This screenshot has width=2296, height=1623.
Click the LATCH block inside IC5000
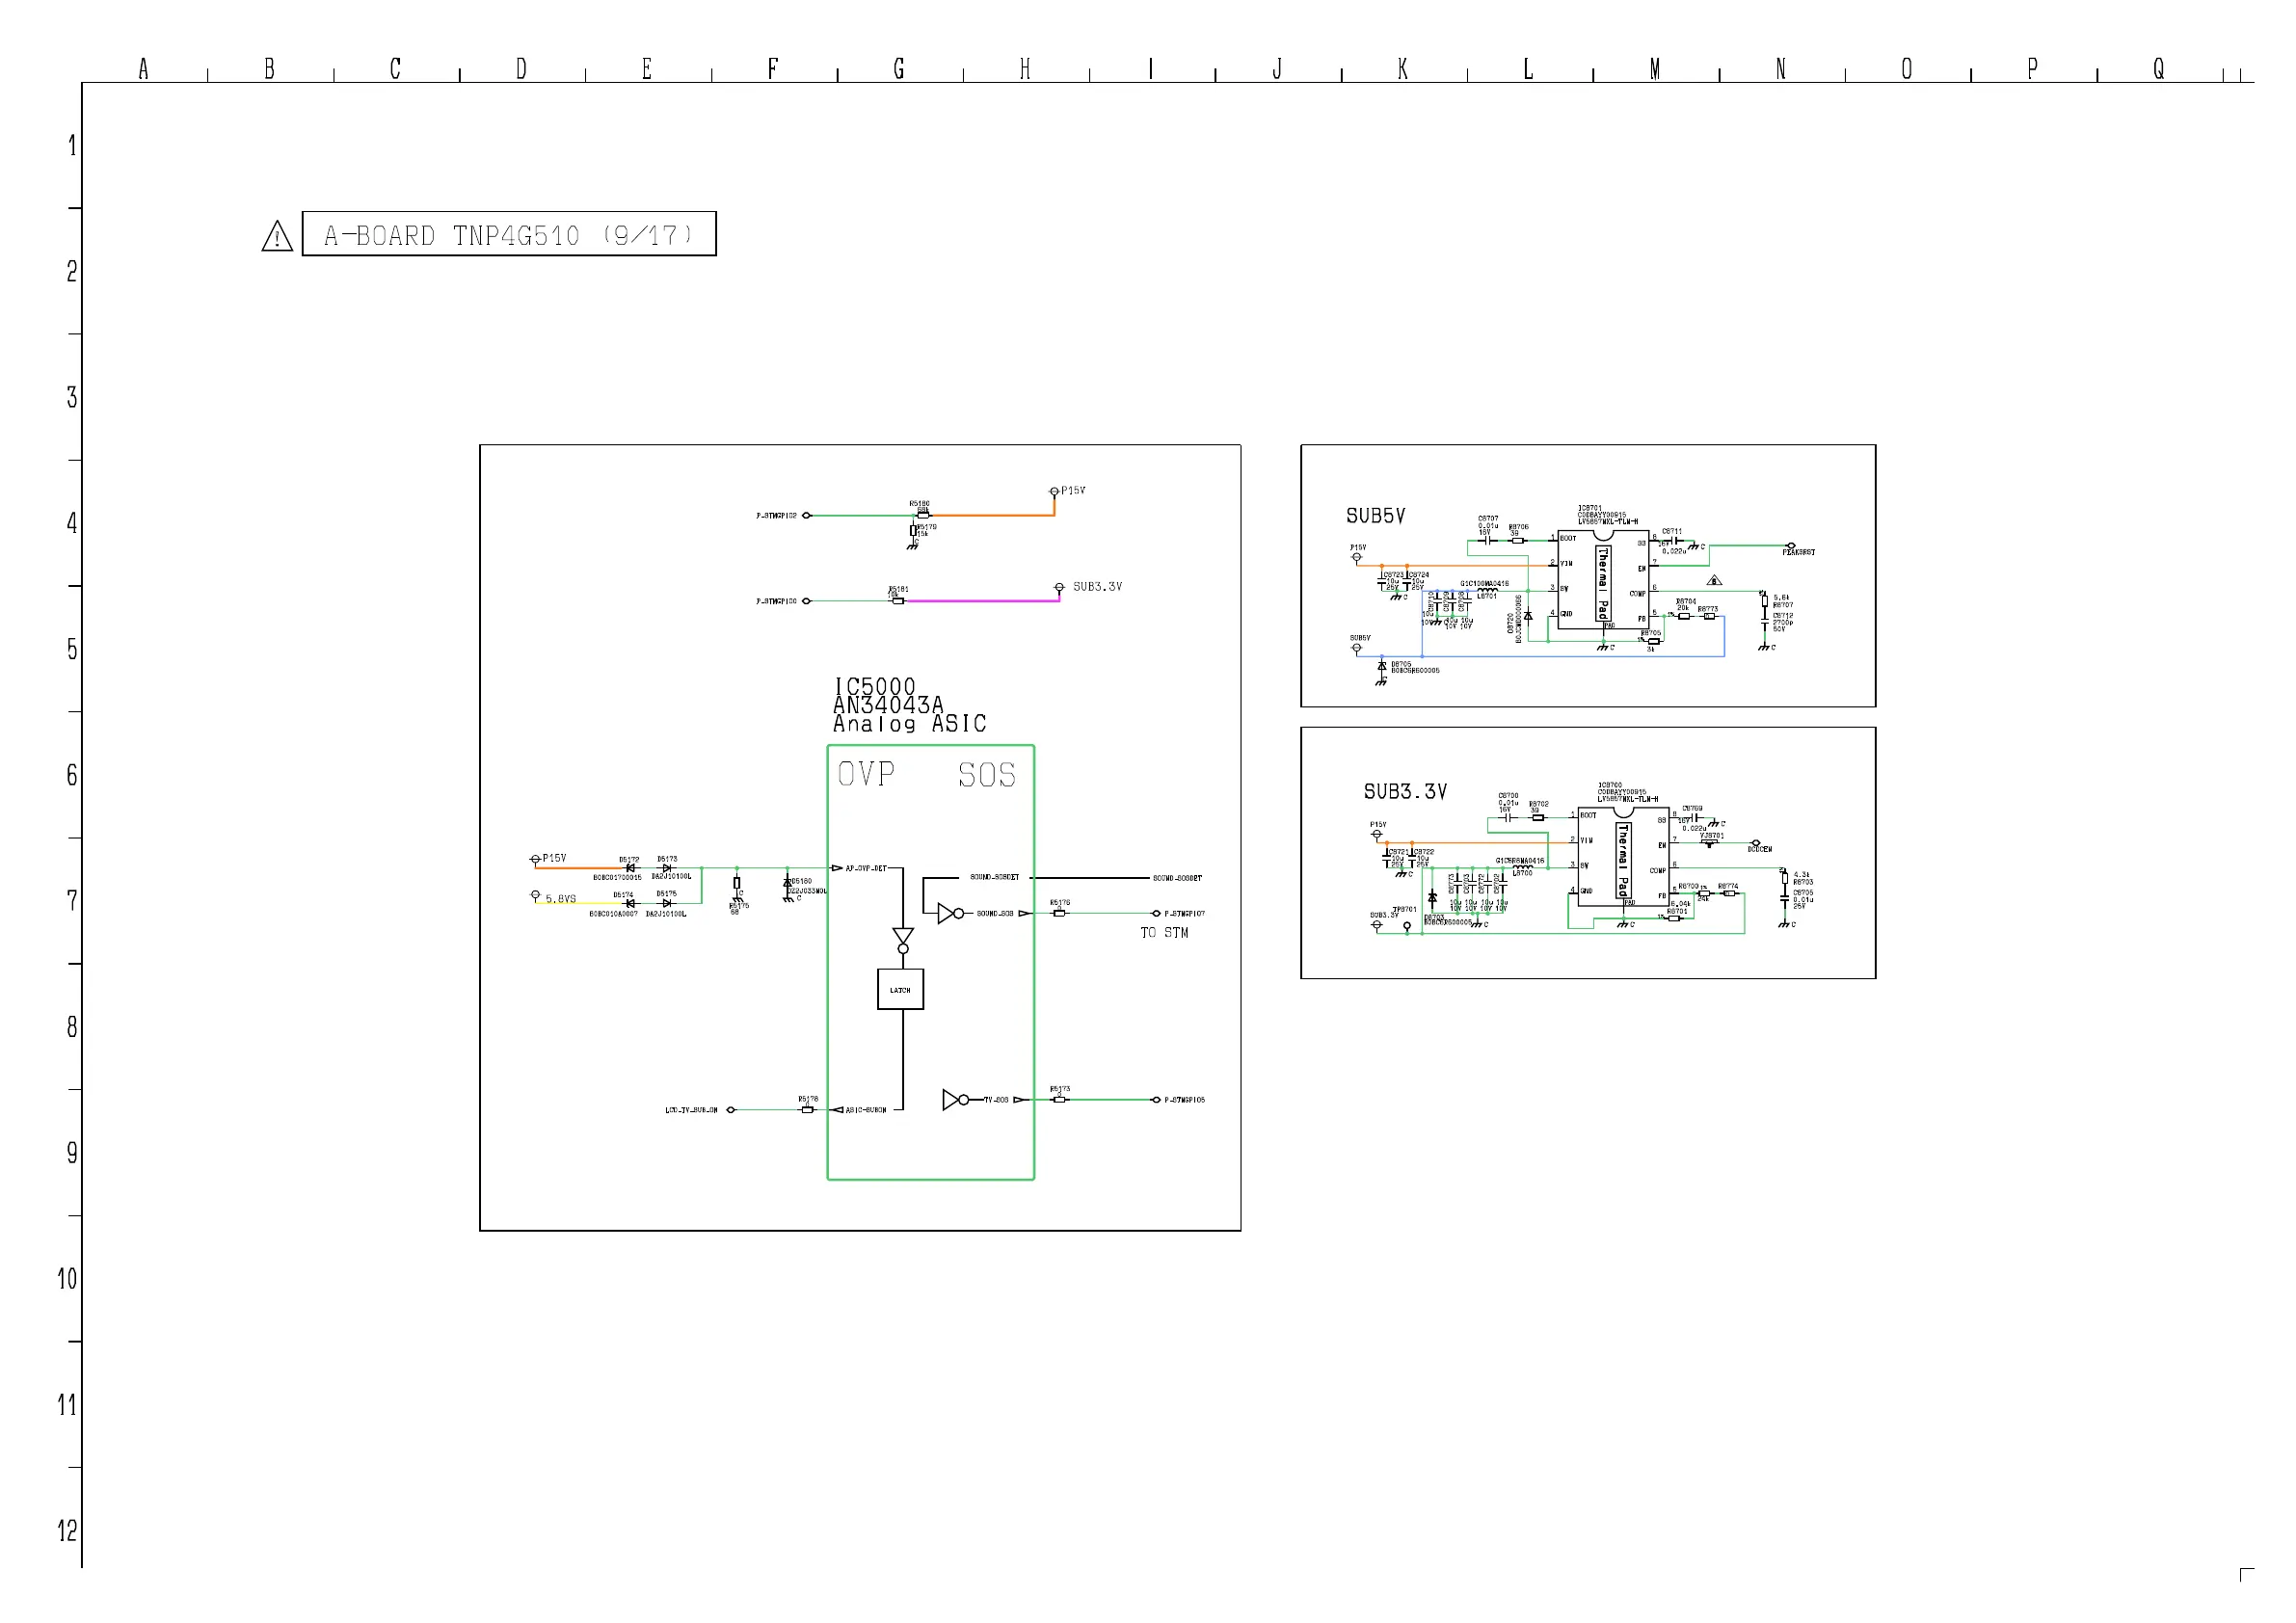click(900, 990)
